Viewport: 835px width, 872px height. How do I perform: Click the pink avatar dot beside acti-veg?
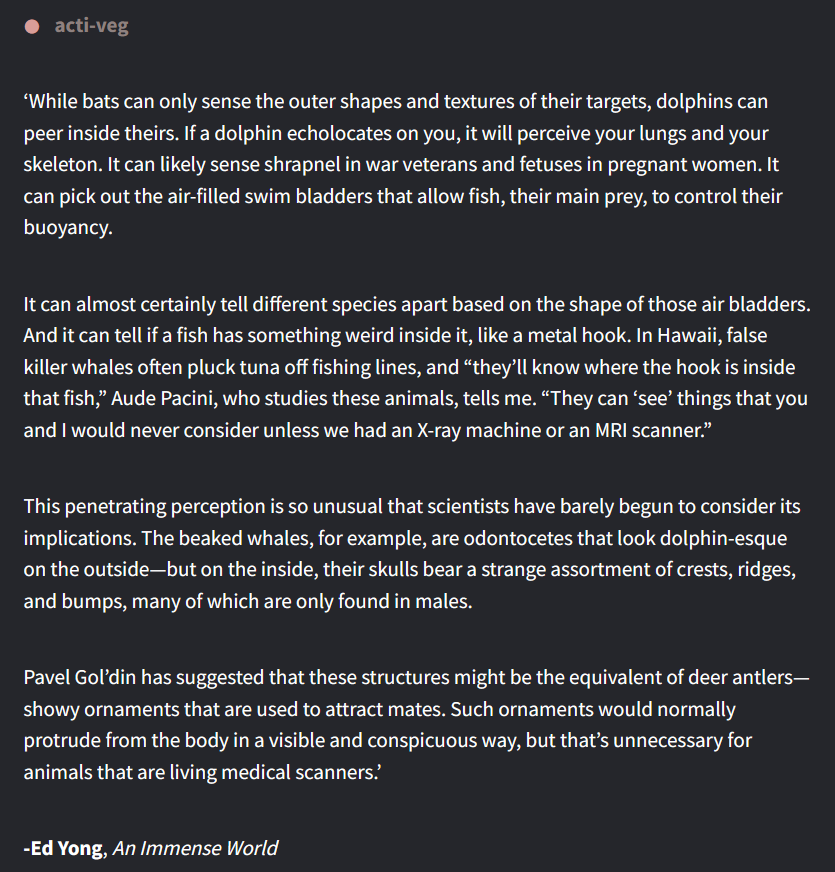32,26
